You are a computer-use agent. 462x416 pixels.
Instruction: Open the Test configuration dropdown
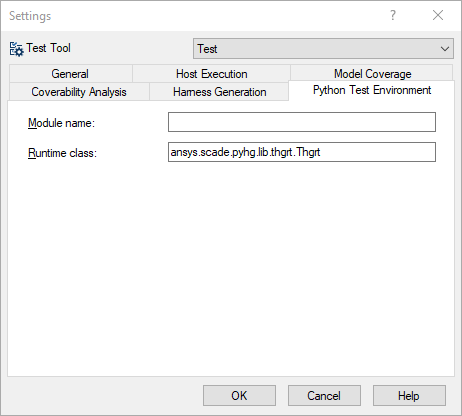(x=323, y=49)
